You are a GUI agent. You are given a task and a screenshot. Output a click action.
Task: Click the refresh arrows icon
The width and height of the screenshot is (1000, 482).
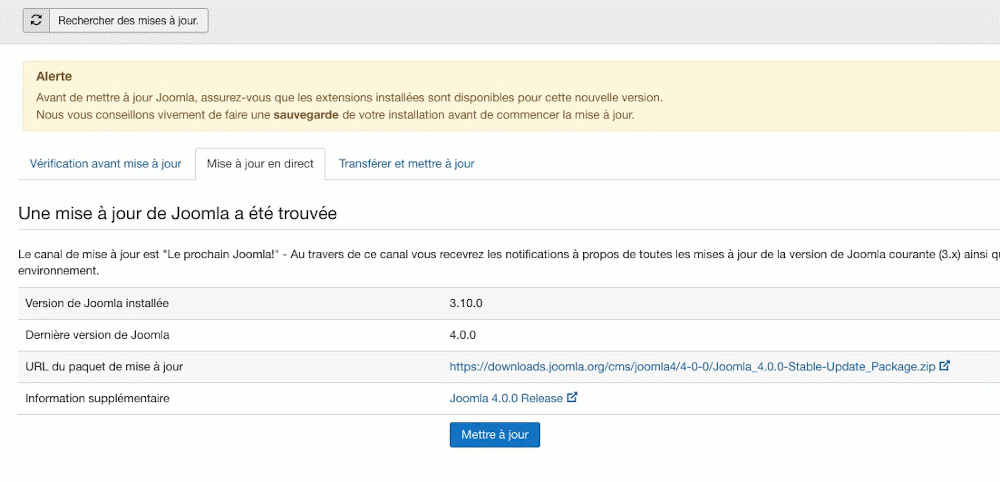(x=36, y=20)
